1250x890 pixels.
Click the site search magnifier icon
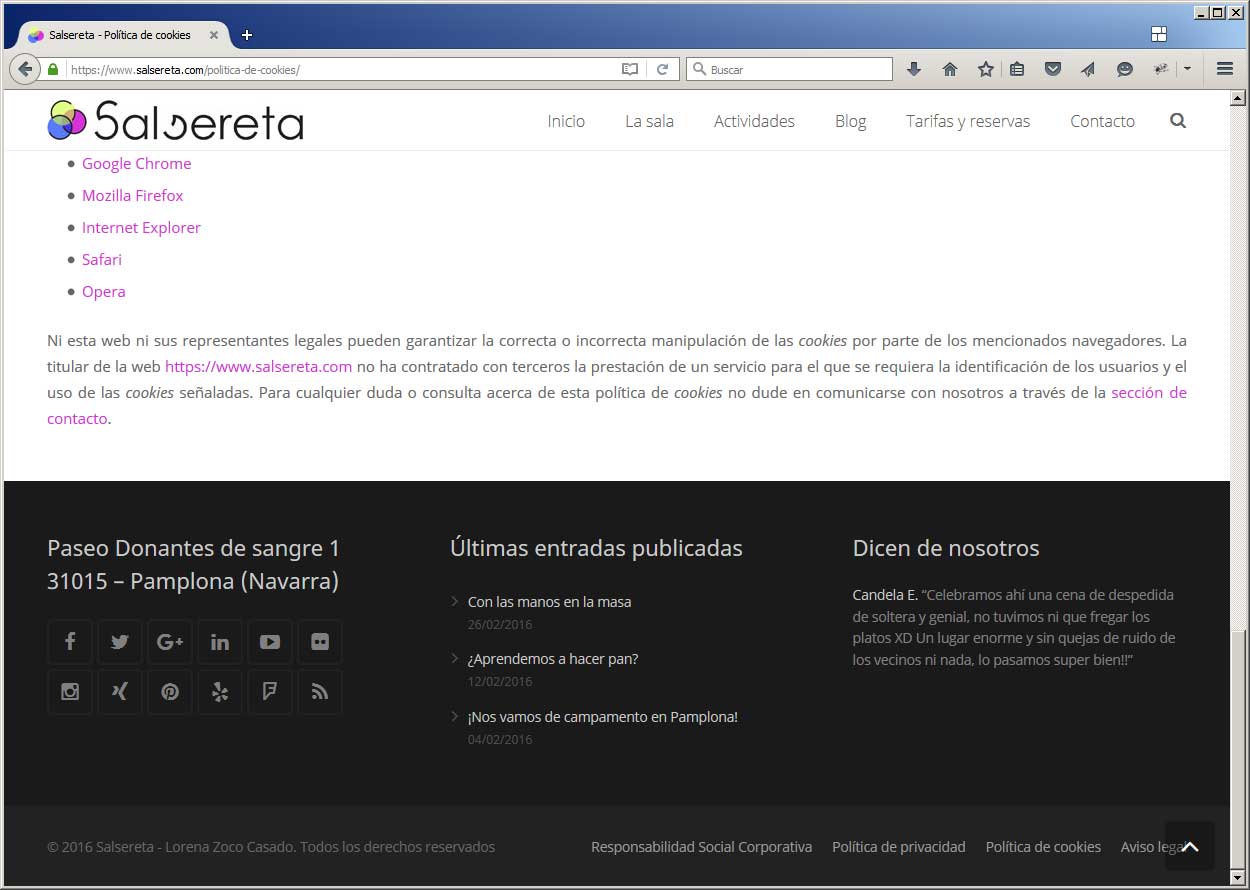1178,121
